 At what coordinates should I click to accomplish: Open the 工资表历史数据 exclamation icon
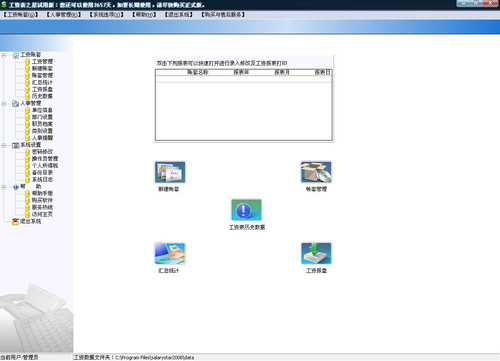[x=246, y=210]
